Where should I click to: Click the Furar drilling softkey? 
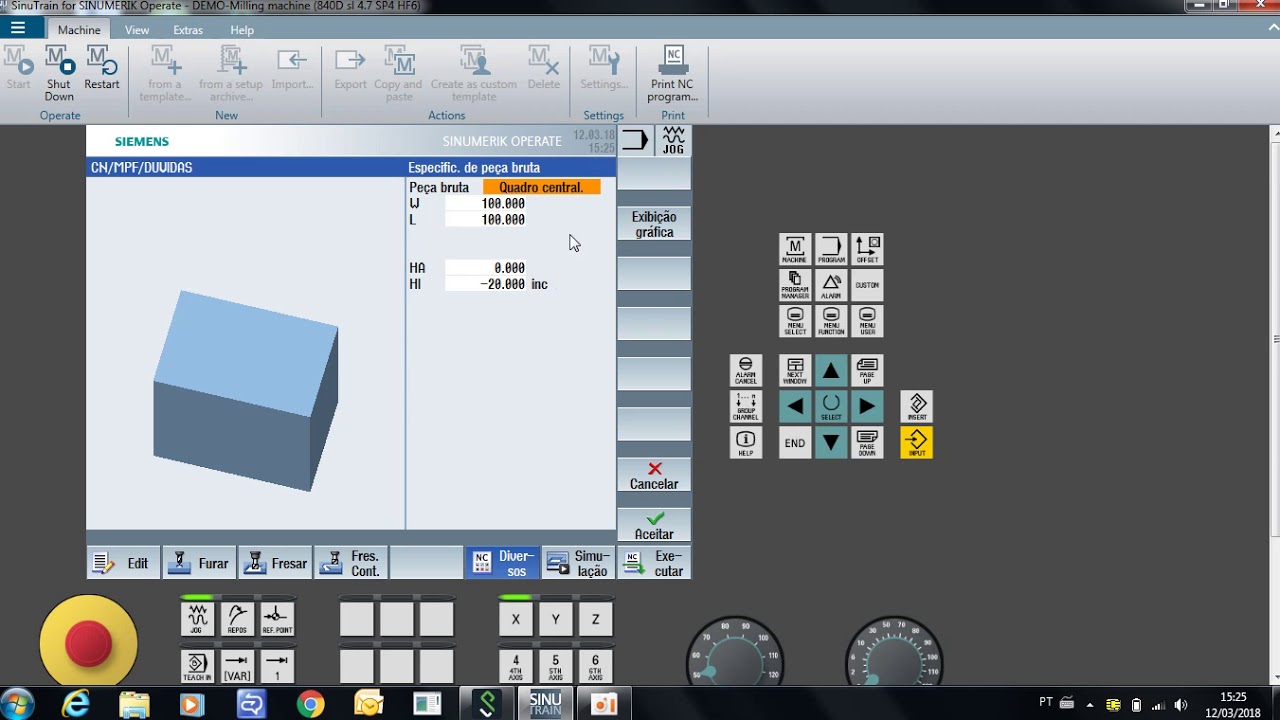coord(200,563)
